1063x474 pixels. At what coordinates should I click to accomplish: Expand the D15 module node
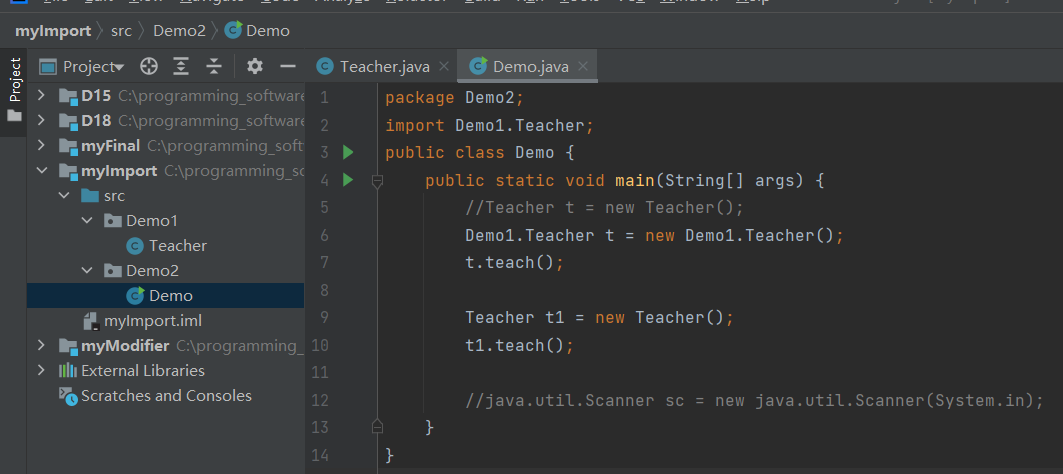pyautogui.click(x=41, y=96)
